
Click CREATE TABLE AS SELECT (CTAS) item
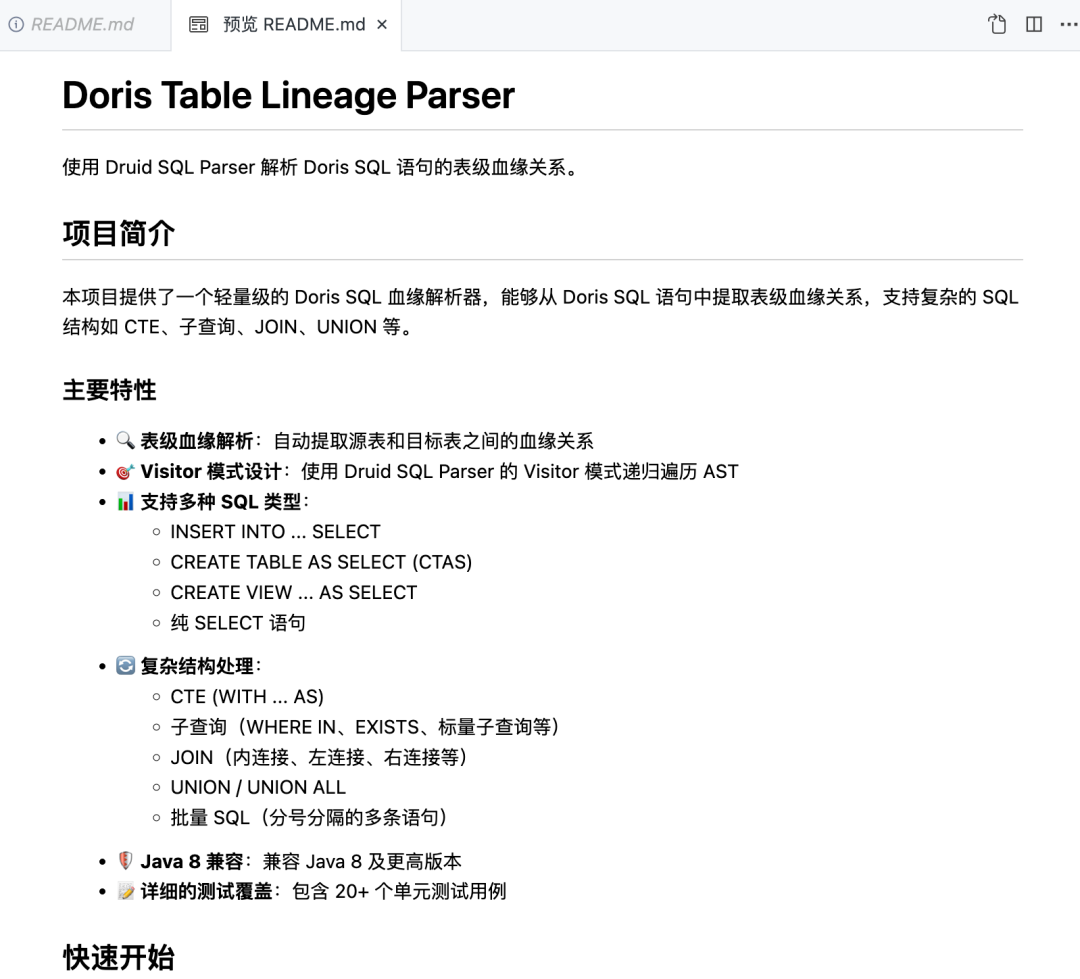coord(321,562)
